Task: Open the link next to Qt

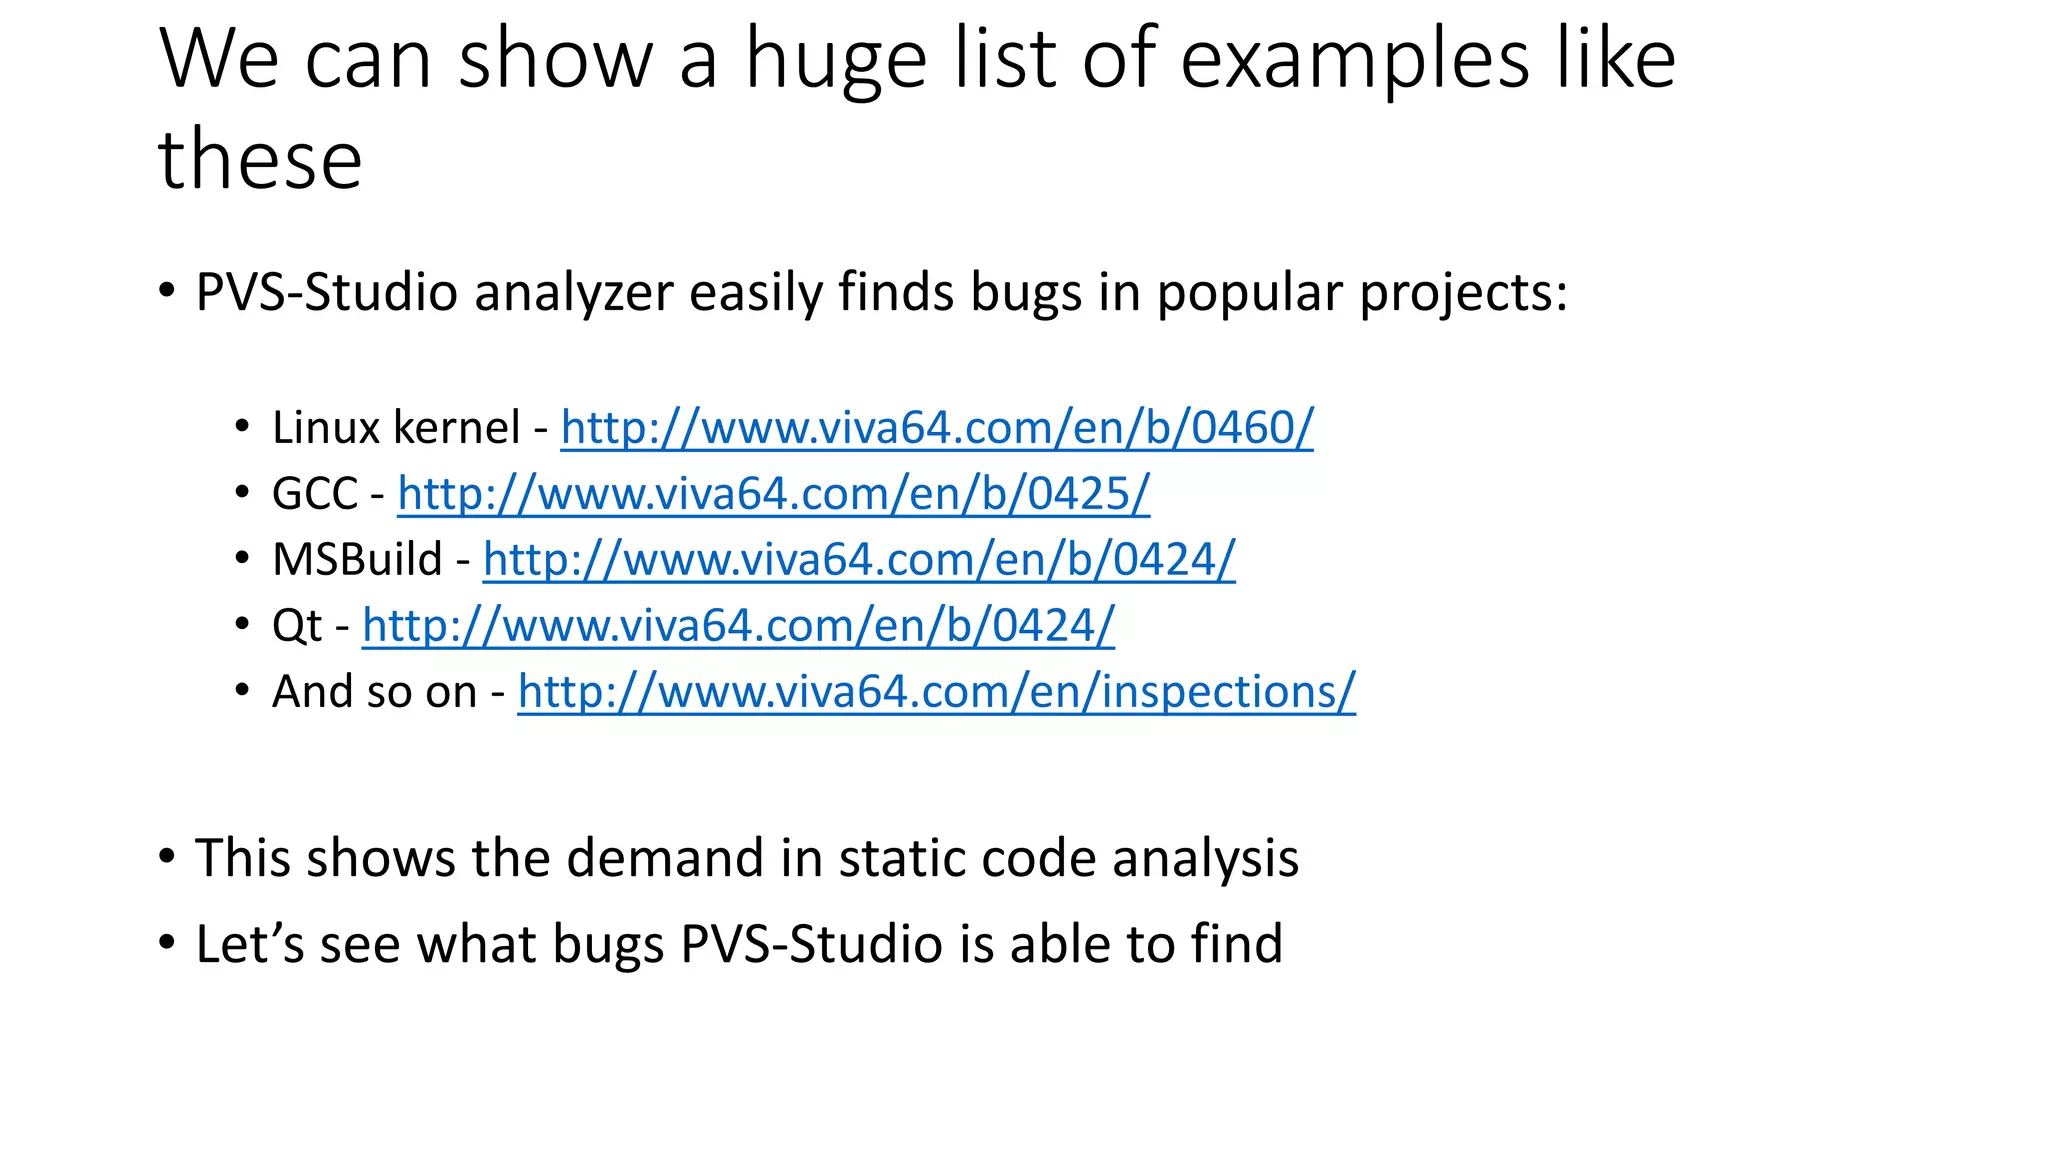Action: click(x=738, y=626)
